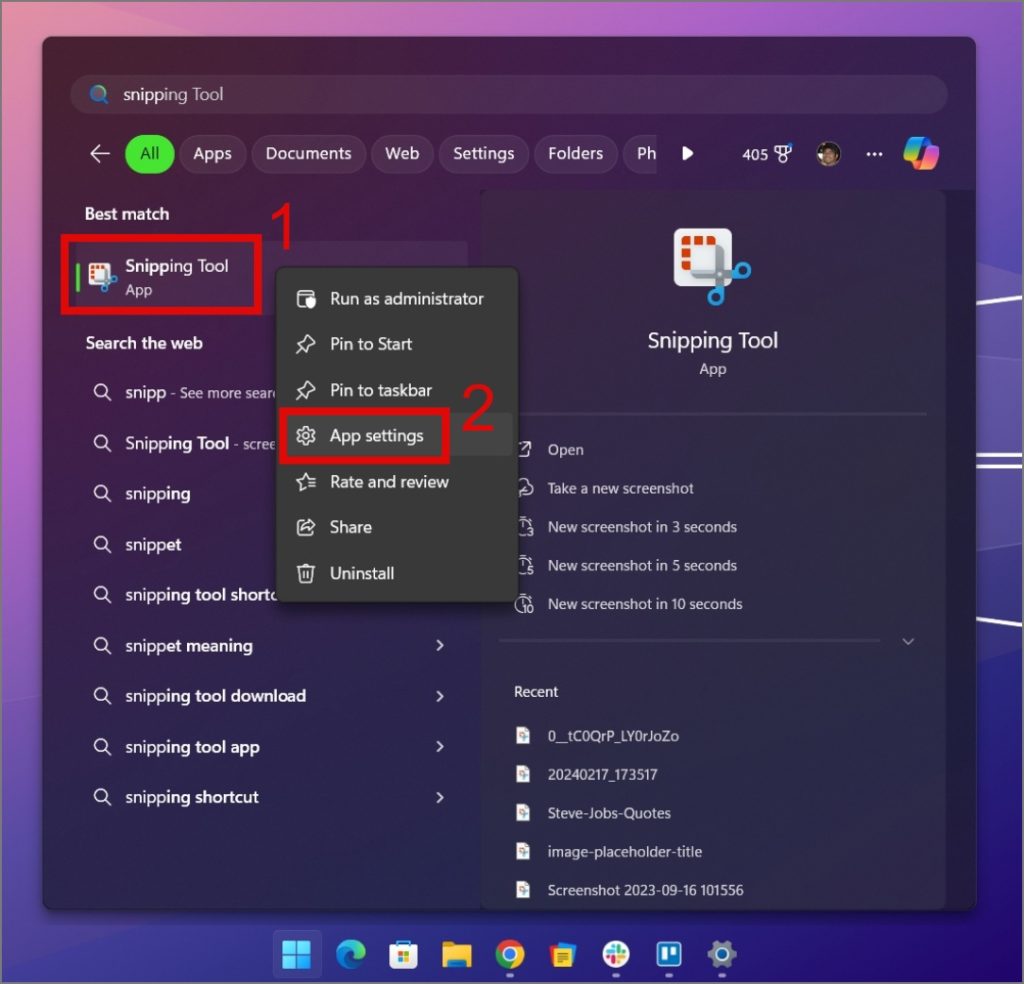1024x984 pixels.
Task: Click the Windows Start button in taskbar
Action: tap(296, 954)
